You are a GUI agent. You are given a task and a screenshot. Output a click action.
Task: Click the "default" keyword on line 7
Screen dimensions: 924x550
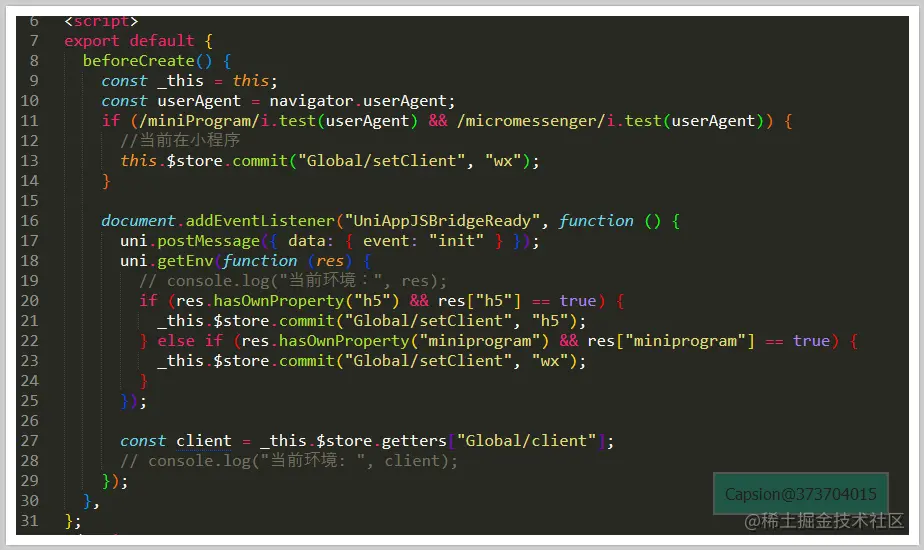[161, 41]
